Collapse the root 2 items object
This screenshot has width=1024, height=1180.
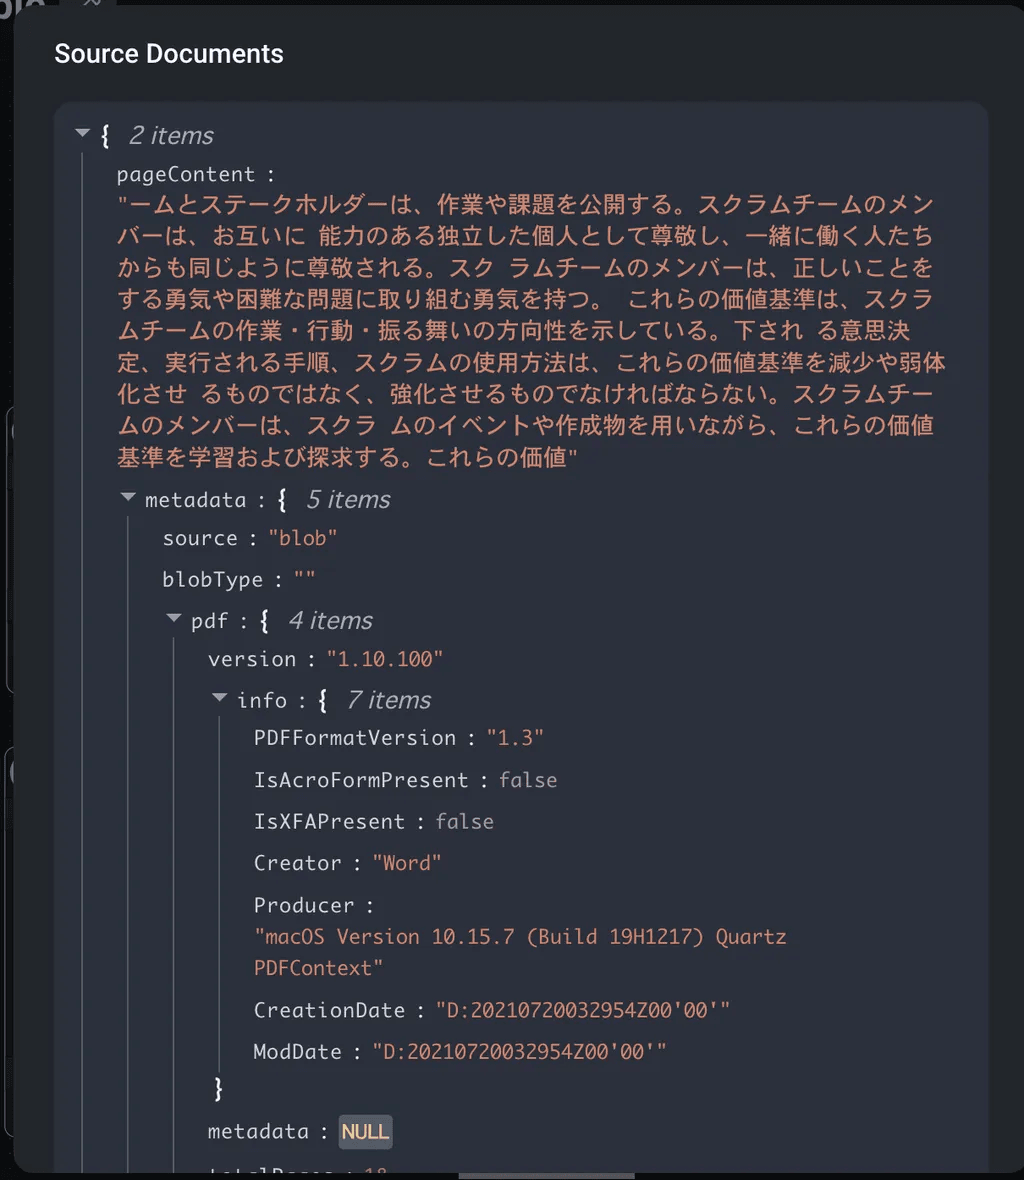coord(83,134)
